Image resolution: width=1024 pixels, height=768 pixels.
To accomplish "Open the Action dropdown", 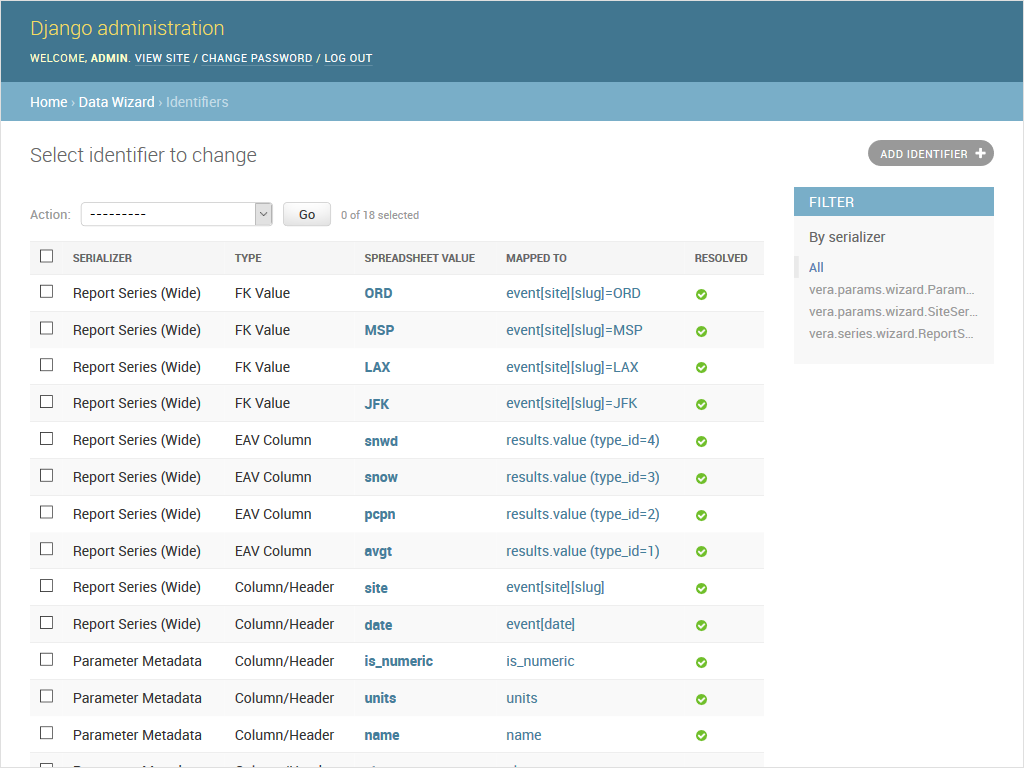I will pyautogui.click(x=176, y=213).
